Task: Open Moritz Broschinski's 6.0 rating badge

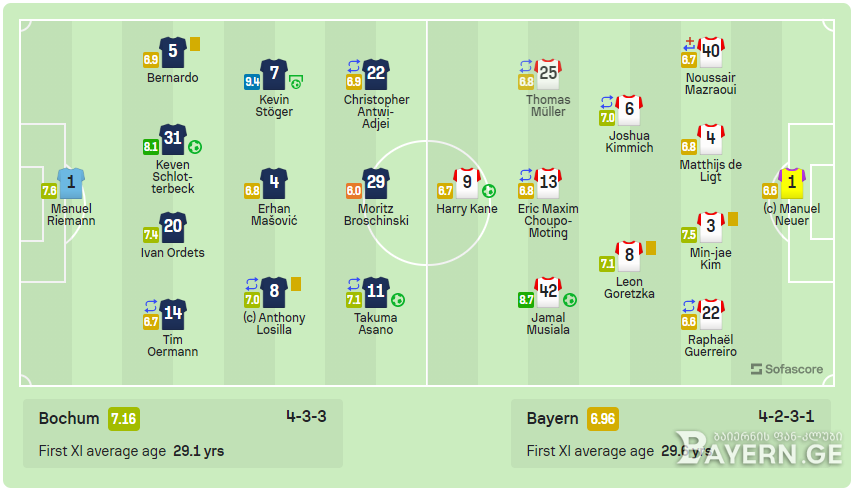Action: [x=354, y=191]
